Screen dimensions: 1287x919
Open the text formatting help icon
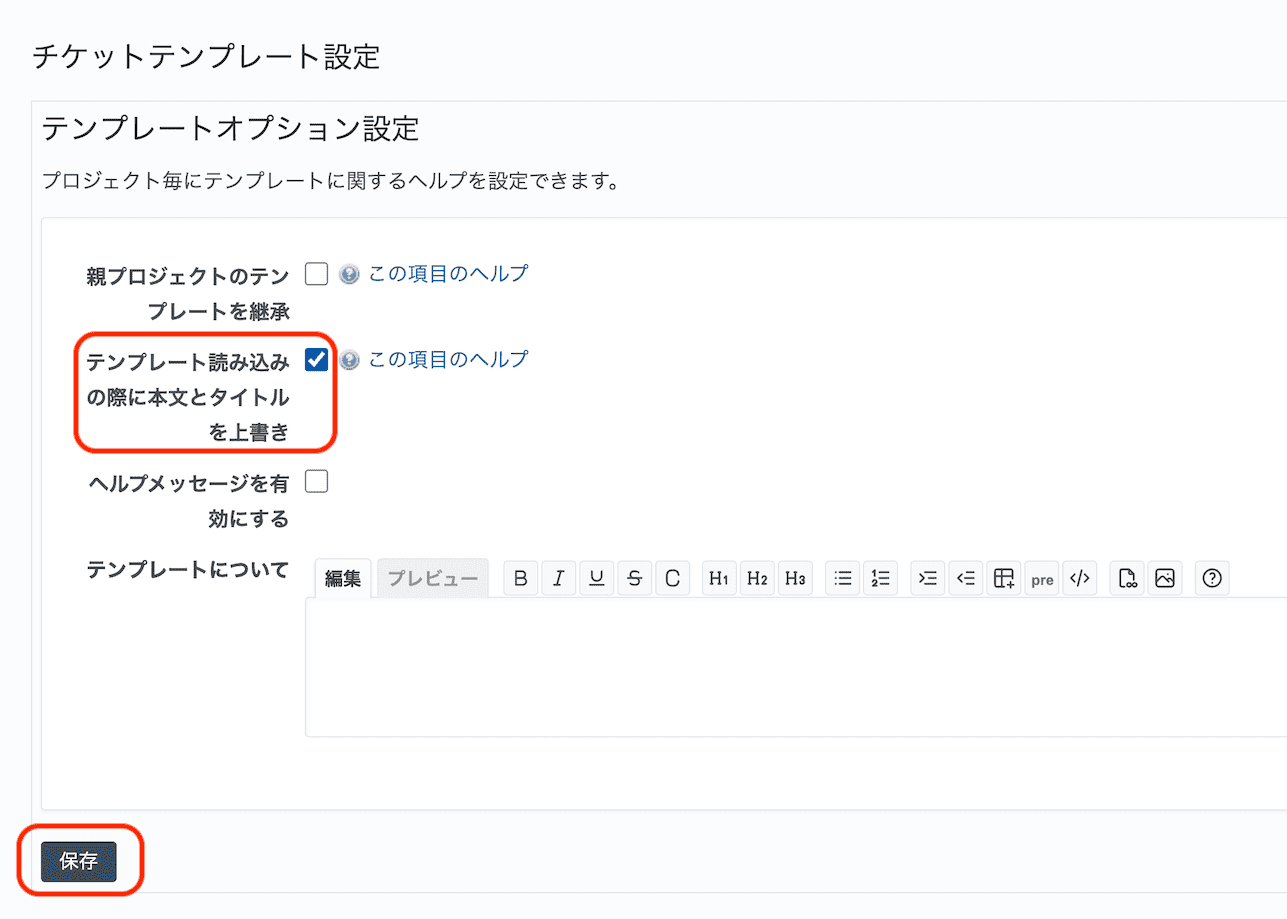point(1212,578)
